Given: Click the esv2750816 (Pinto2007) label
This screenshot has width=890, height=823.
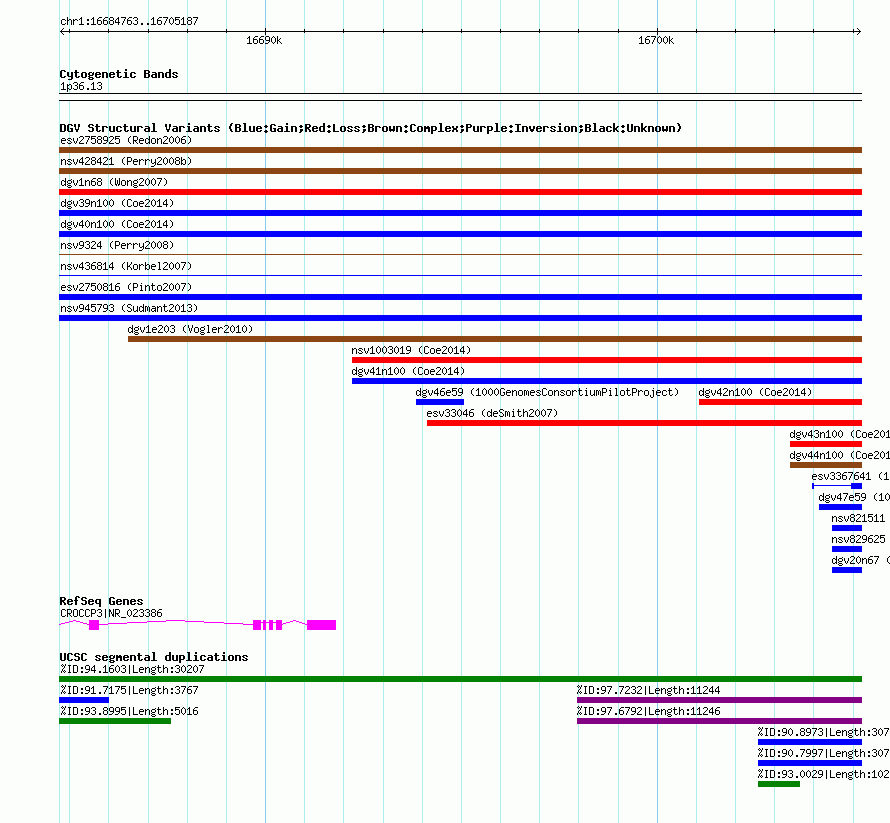Looking at the screenshot, I should click(126, 287).
